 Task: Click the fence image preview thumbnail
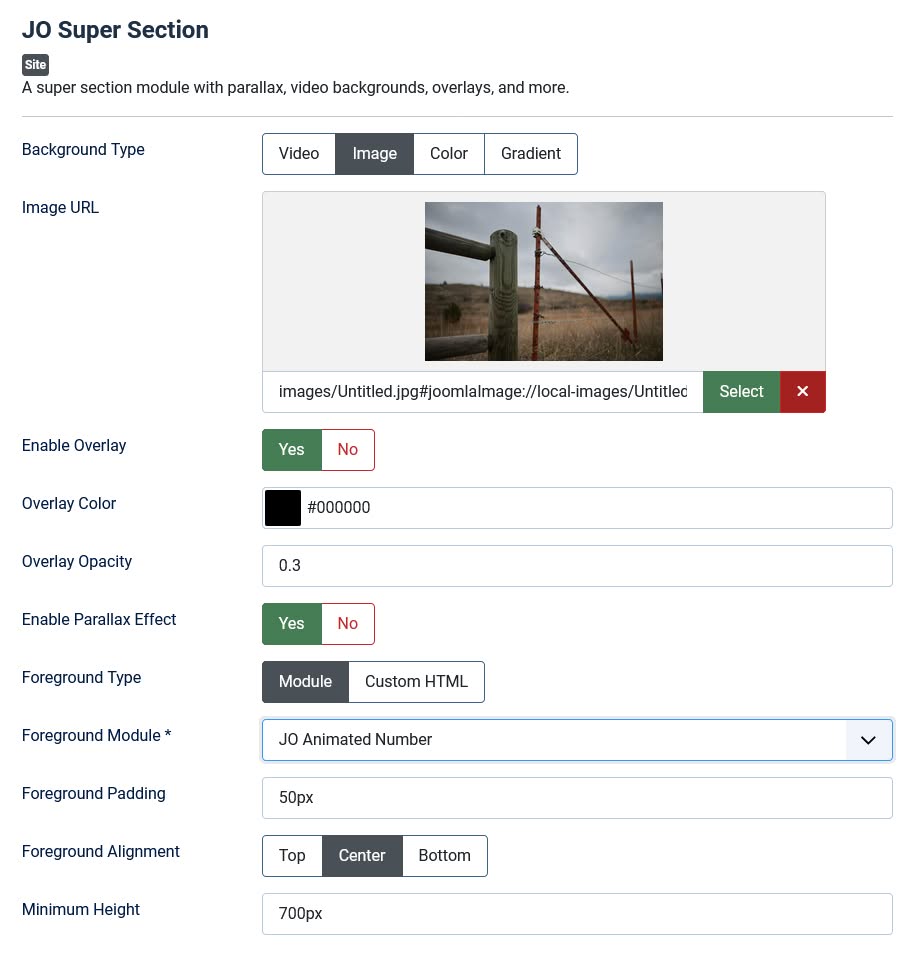543,281
